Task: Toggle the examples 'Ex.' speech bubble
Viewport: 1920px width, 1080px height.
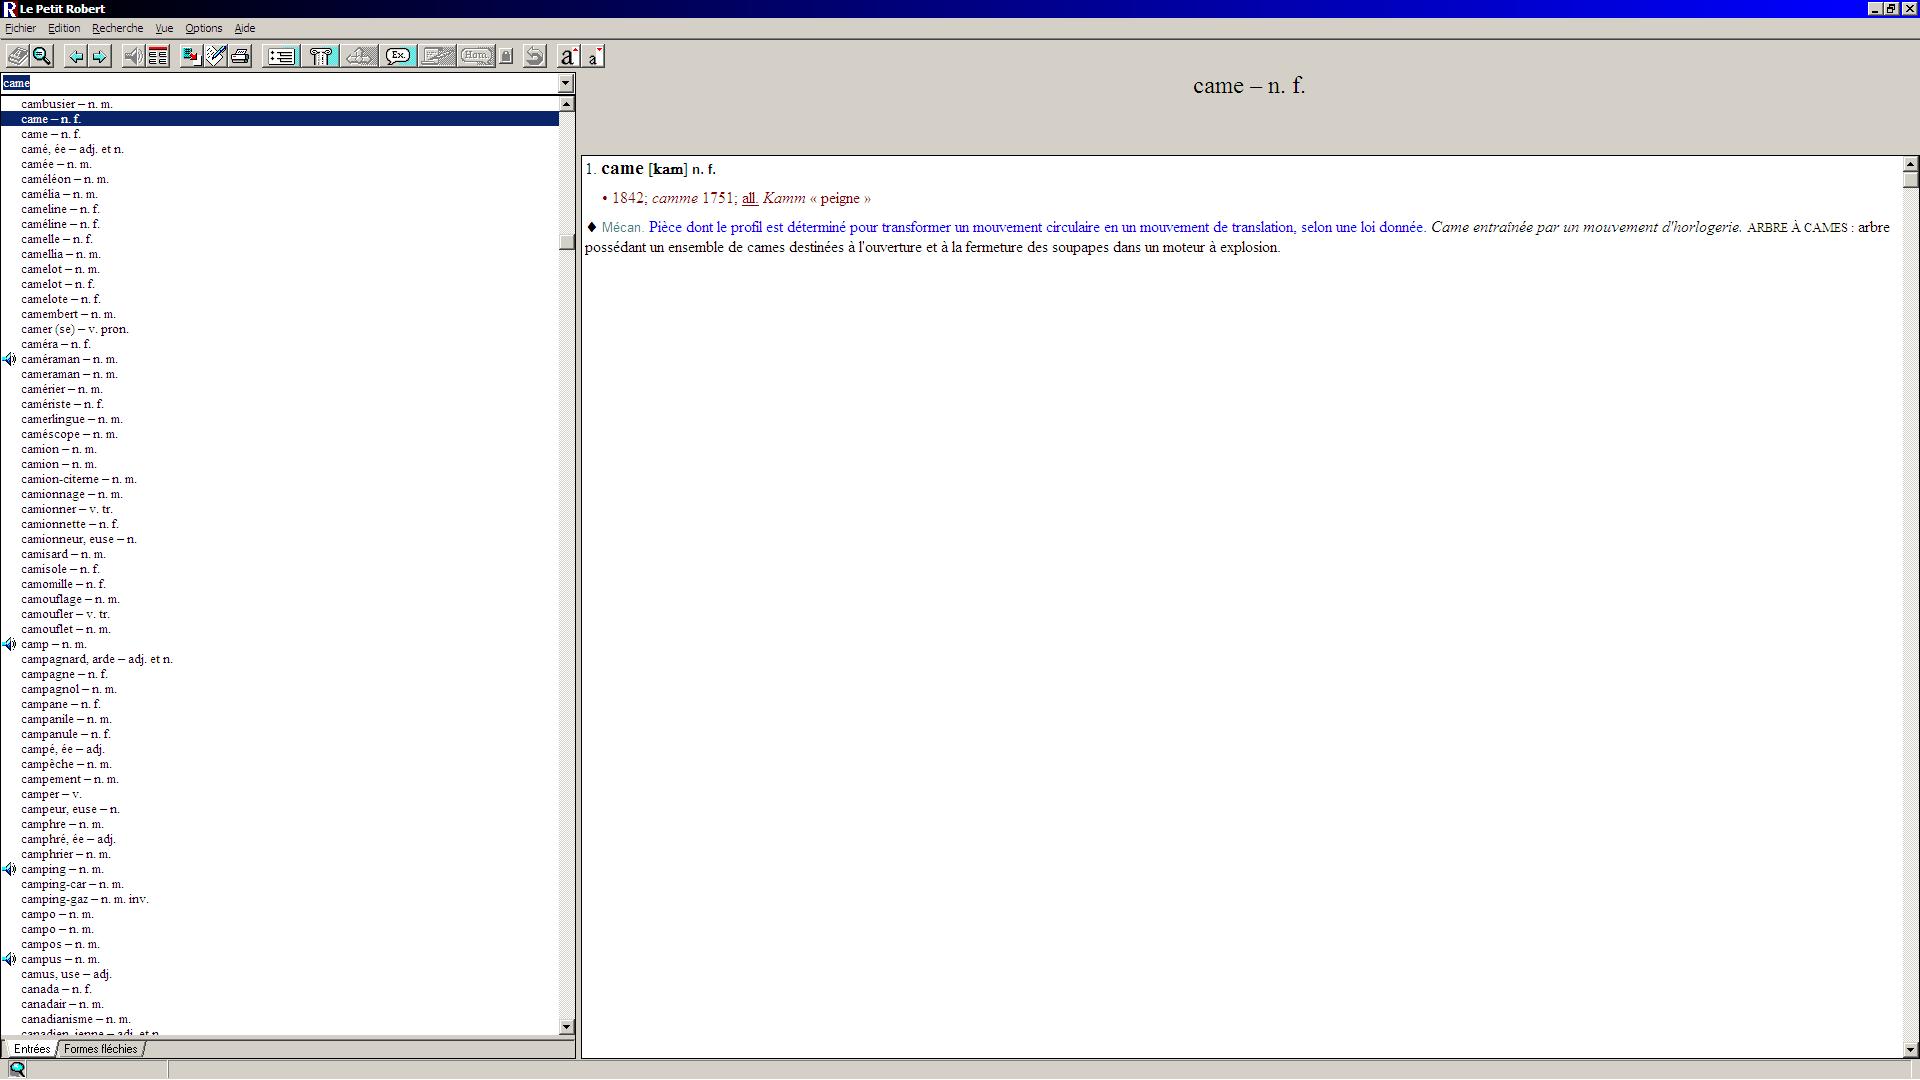Action: [398, 56]
